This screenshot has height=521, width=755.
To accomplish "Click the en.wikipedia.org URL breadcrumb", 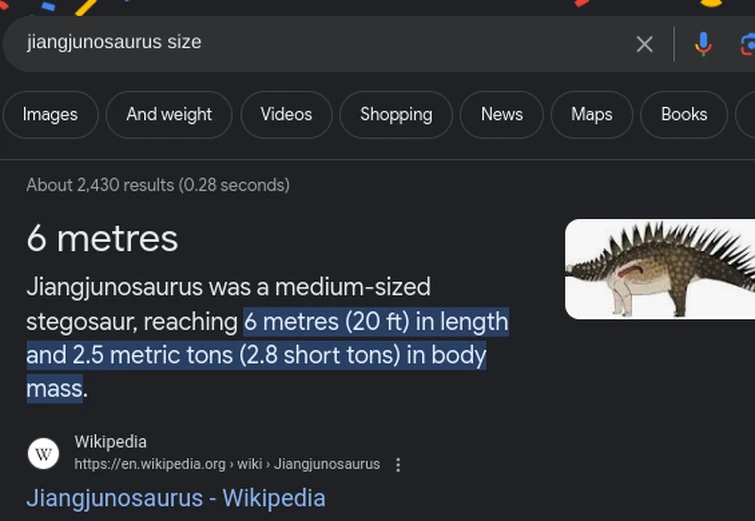I will (227, 464).
